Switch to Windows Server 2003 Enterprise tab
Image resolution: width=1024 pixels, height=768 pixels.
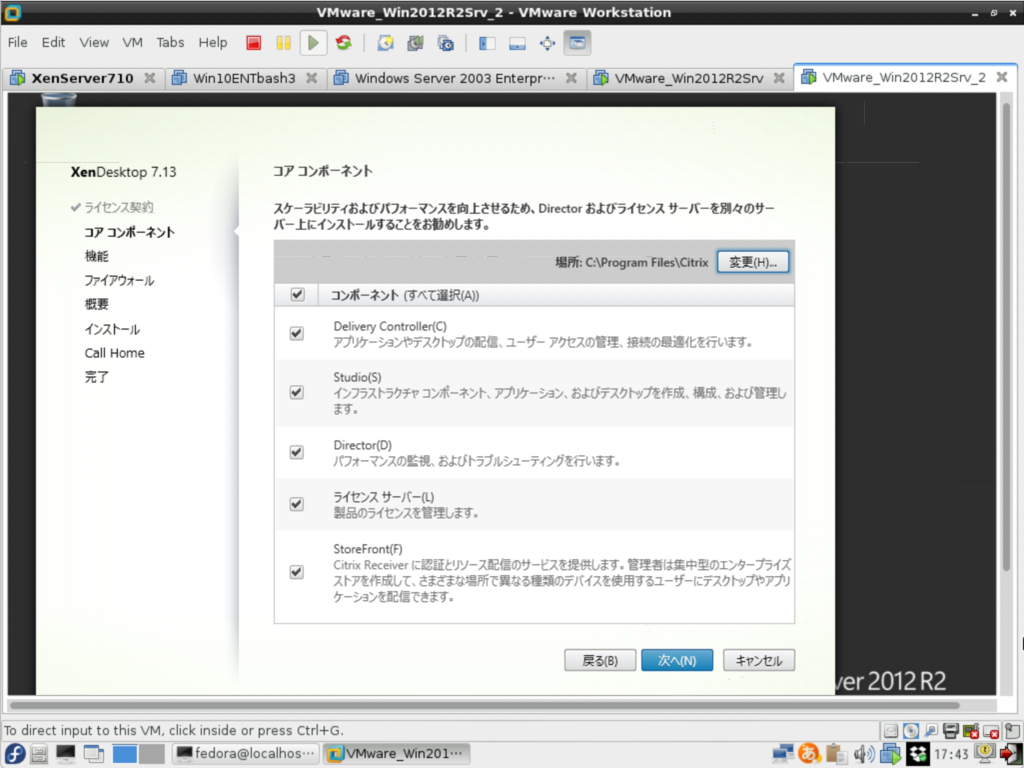pyautogui.click(x=455, y=78)
